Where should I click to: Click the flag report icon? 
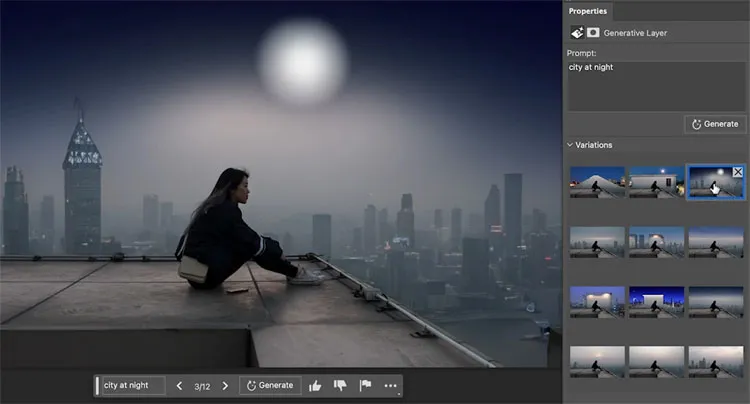(x=365, y=385)
